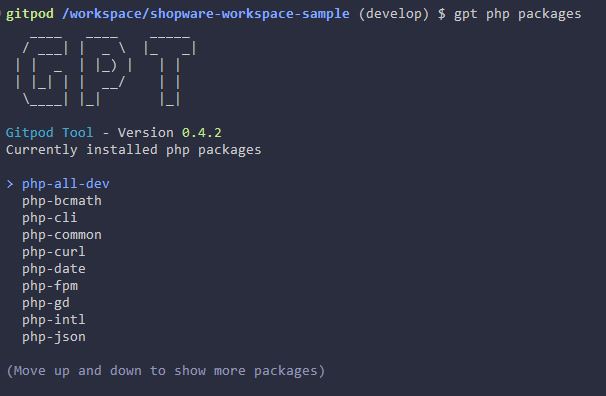Click the 'gpt php packages' command text
Image resolution: width=606 pixels, height=396 pixels.
517,14
